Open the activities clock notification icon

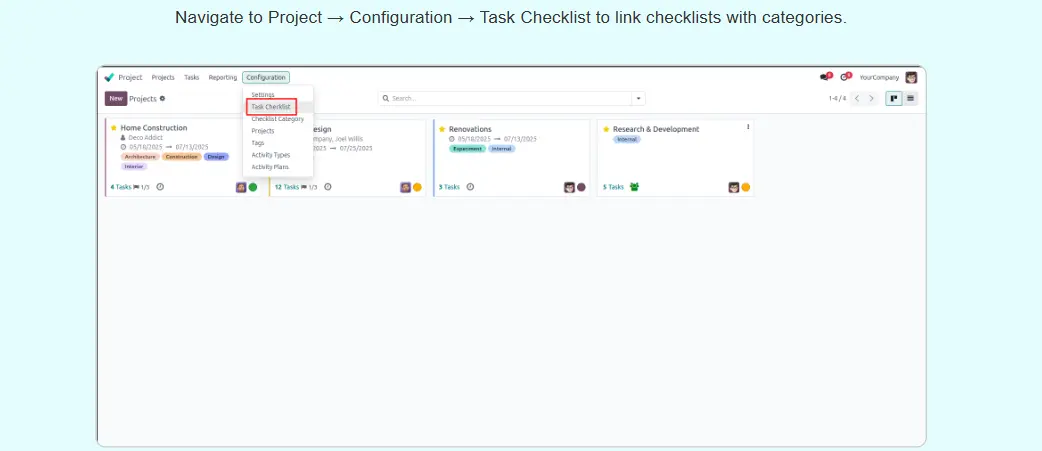click(x=845, y=77)
